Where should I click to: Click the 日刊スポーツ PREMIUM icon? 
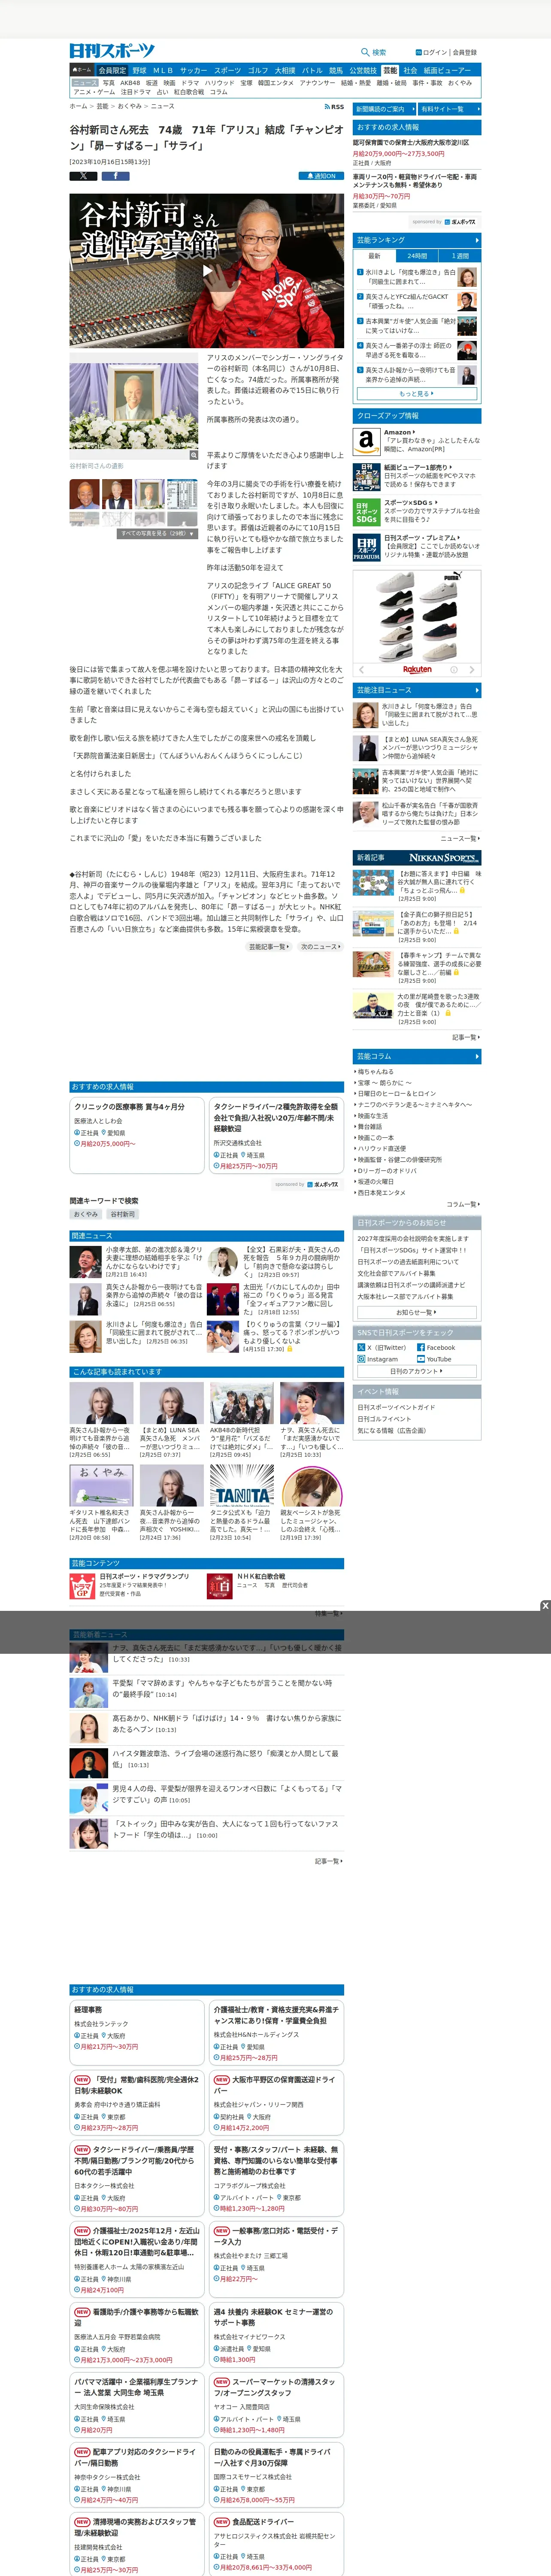pos(366,548)
